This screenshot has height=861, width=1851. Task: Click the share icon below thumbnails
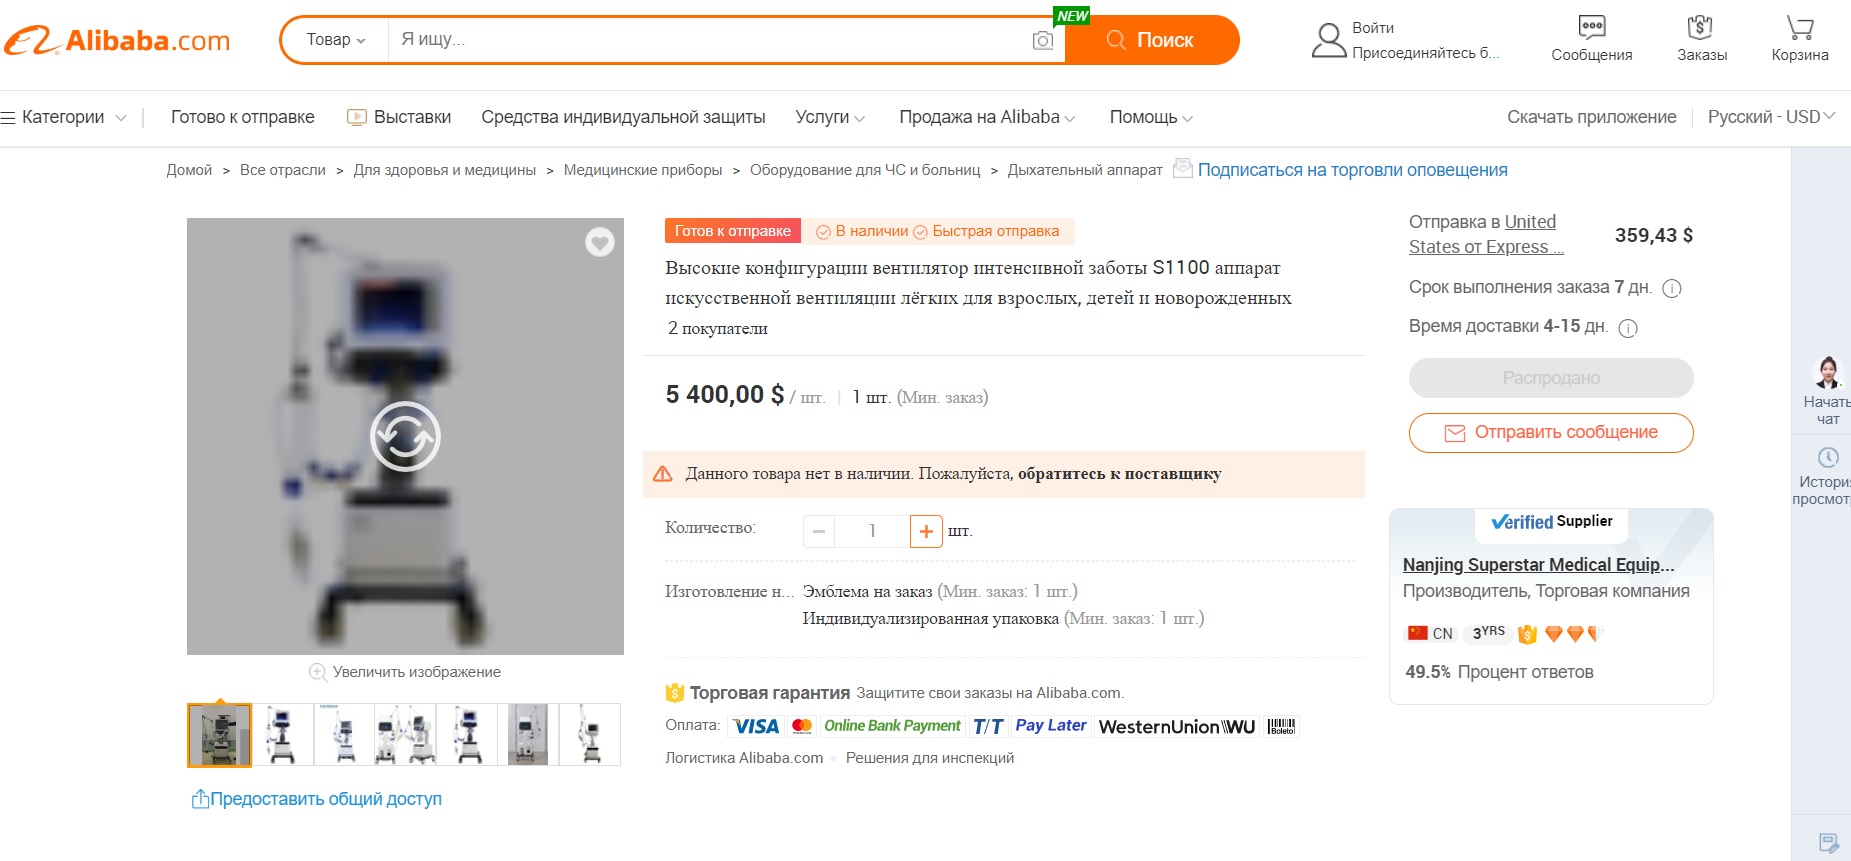pos(200,799)
